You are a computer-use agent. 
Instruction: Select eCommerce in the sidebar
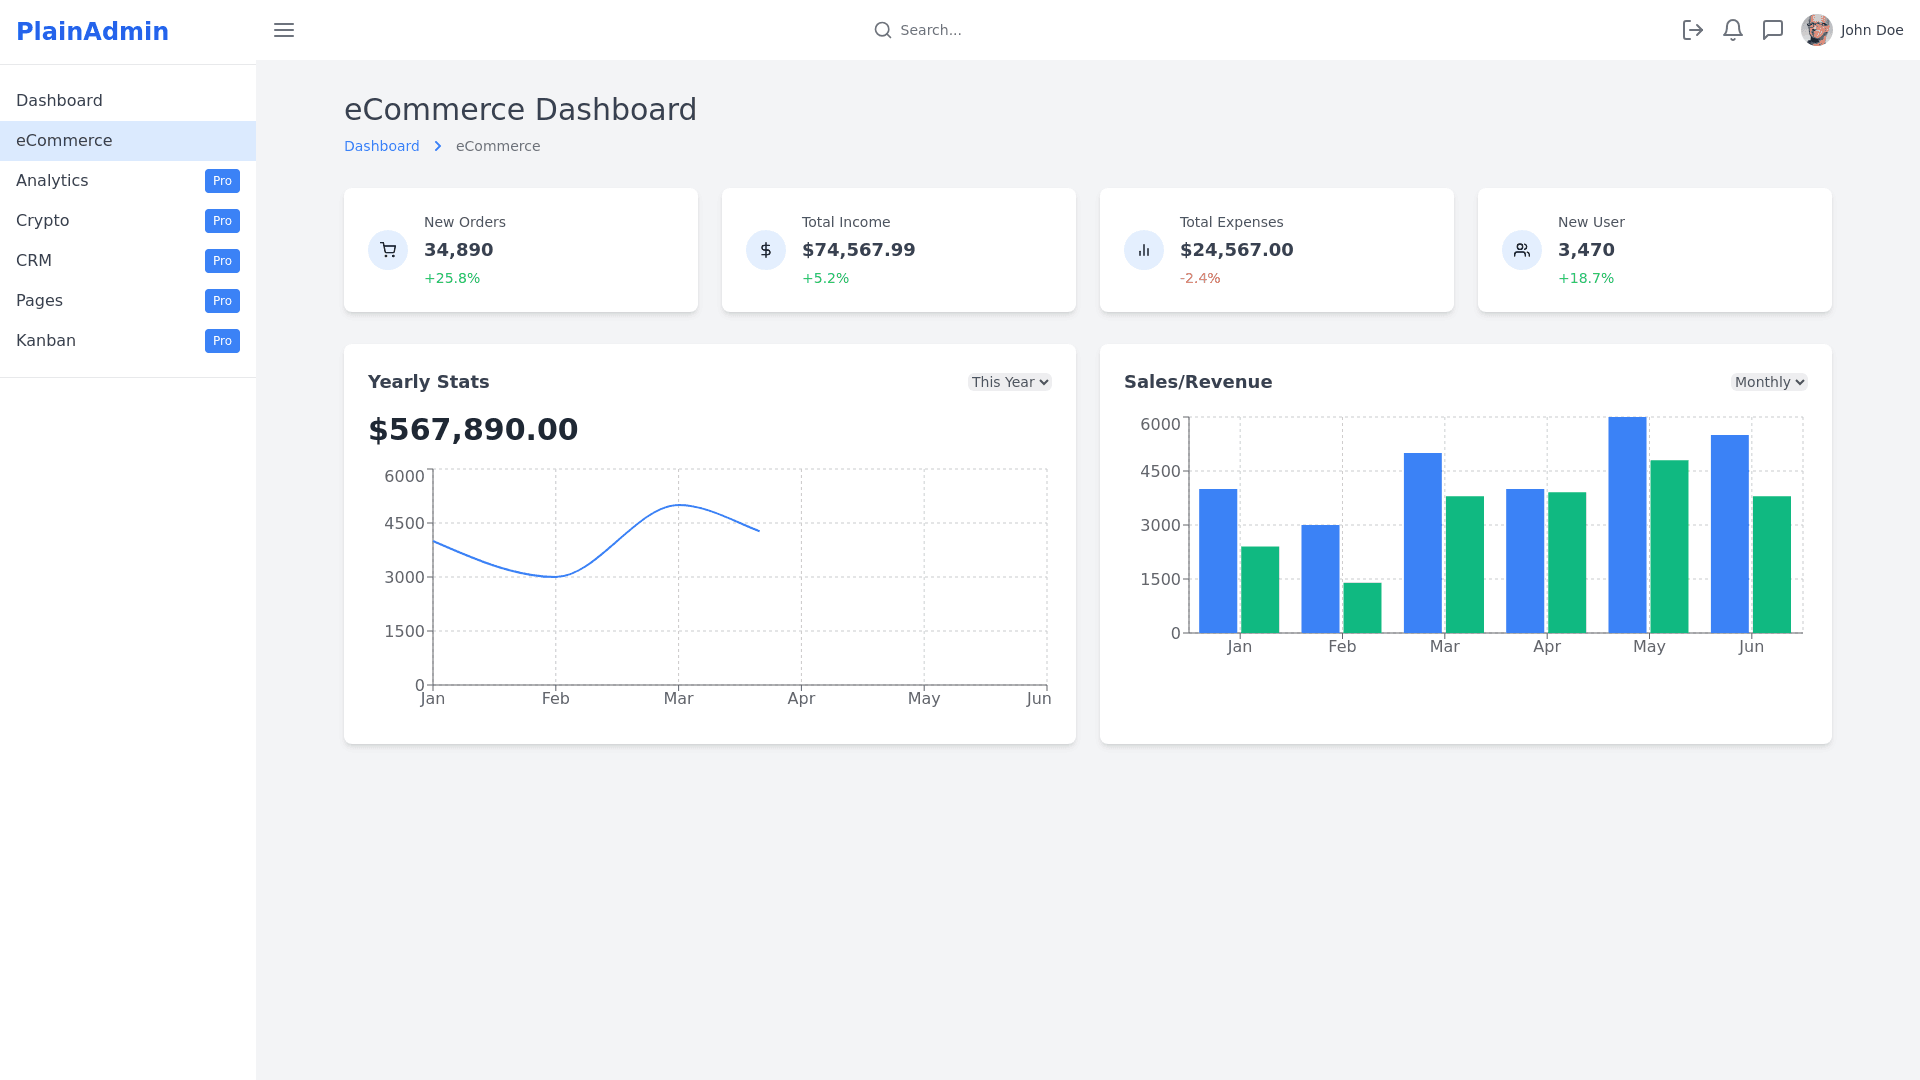(64, 141)
